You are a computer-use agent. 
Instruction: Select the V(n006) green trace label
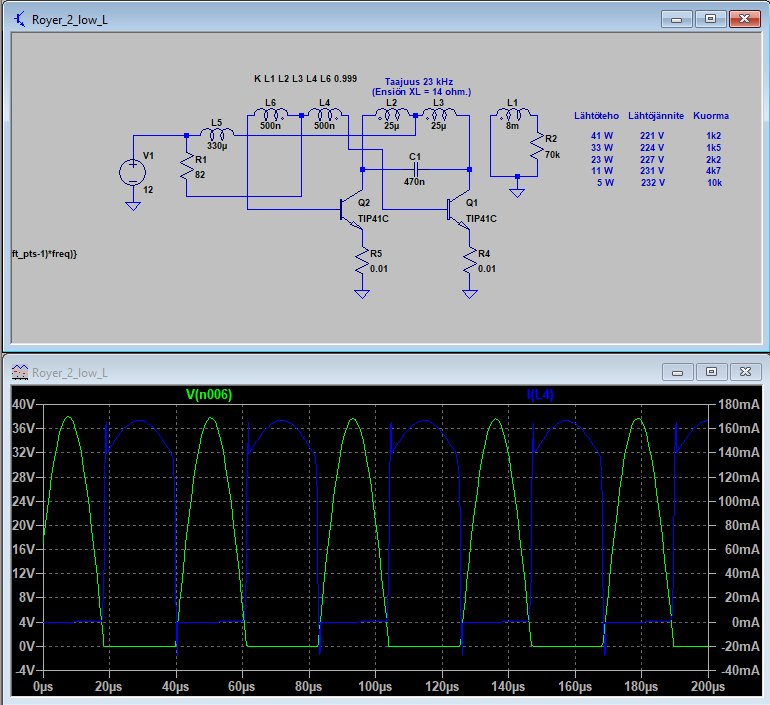[x=208, y=395]
